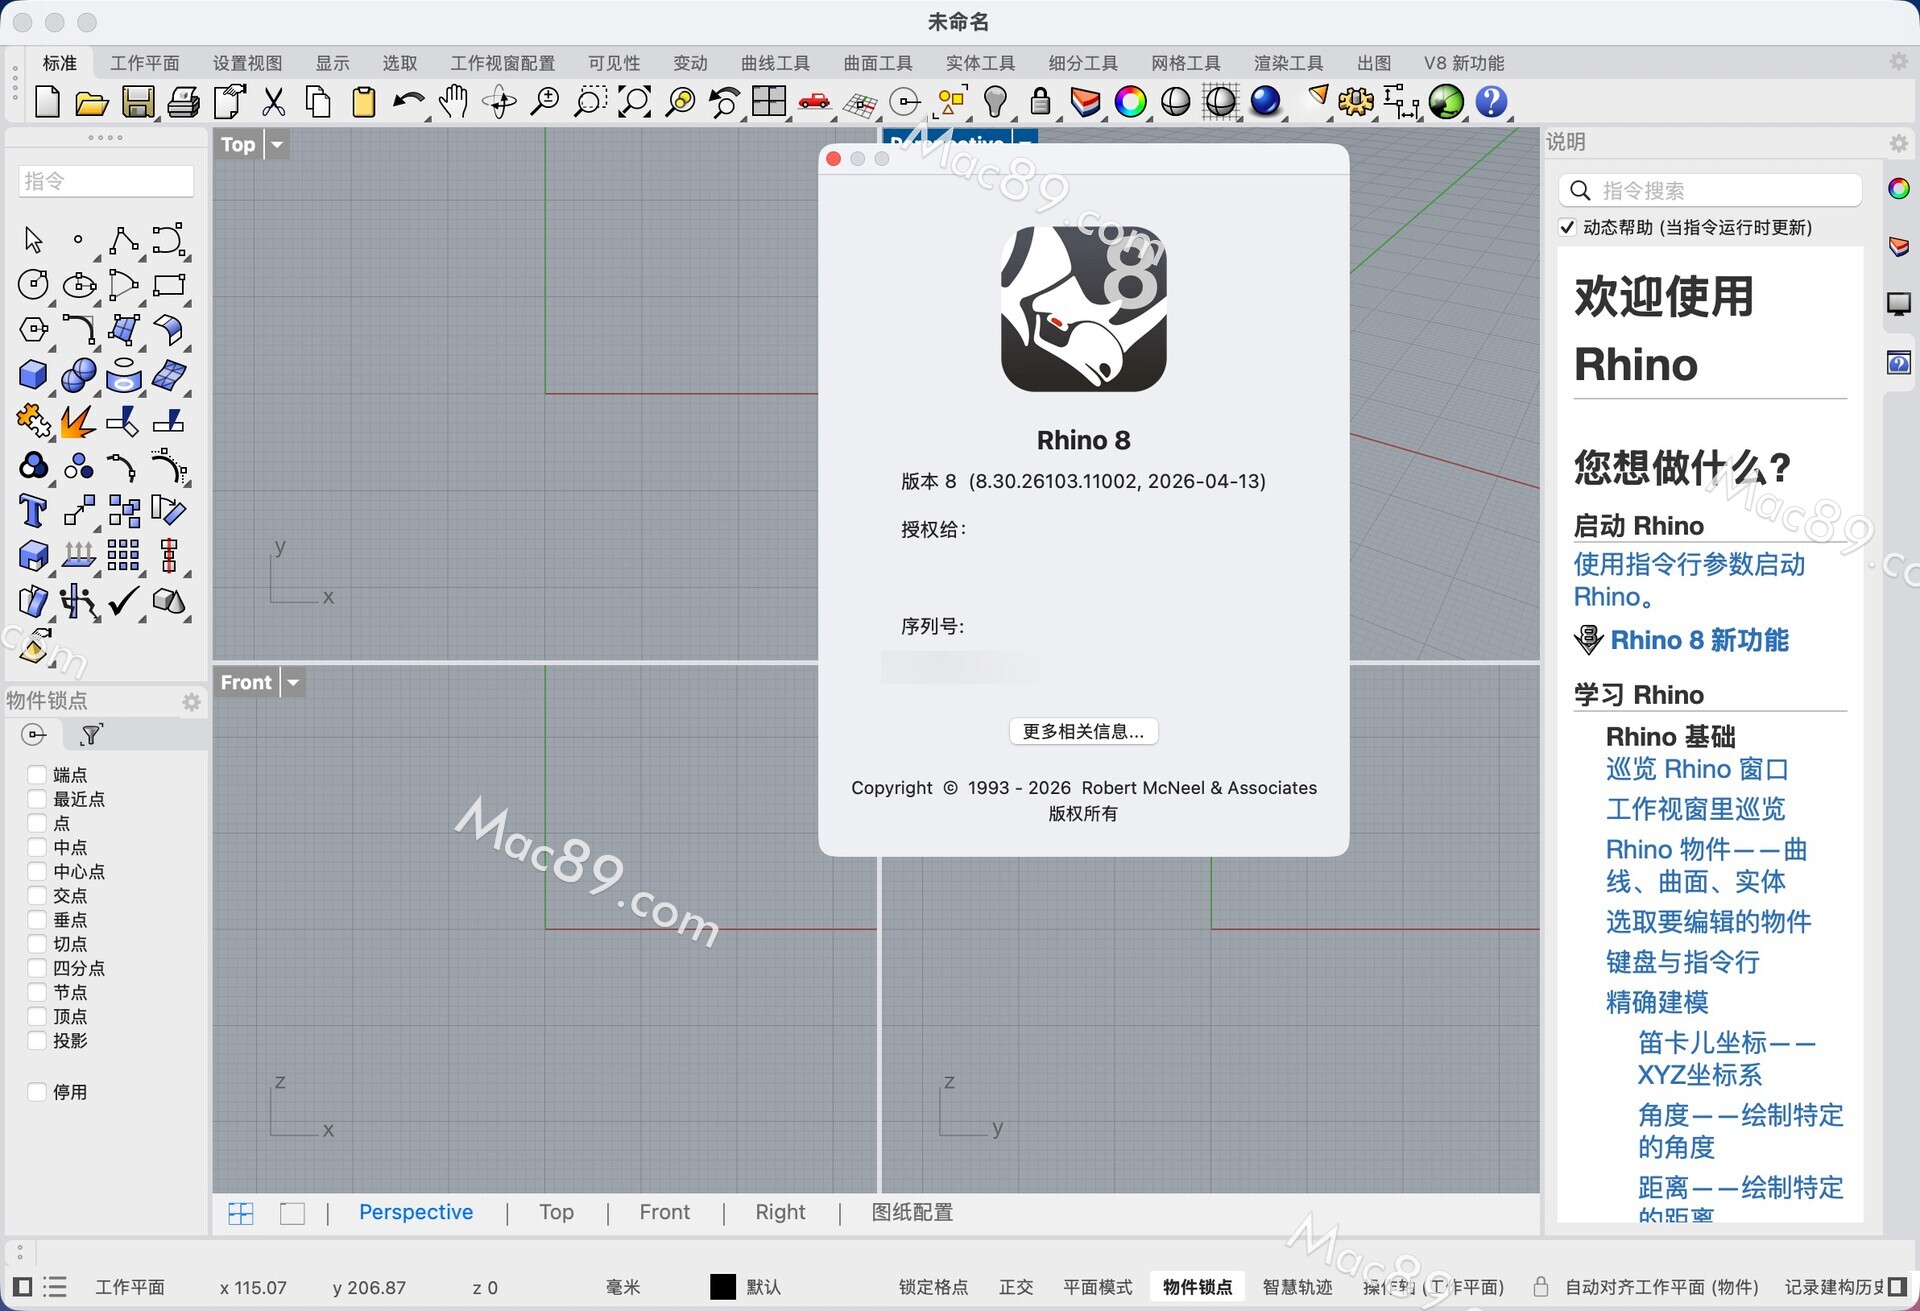Click the 更多相关信息... button
This screenshot has height=1311, width=1920.
[x=1083, y=731]
